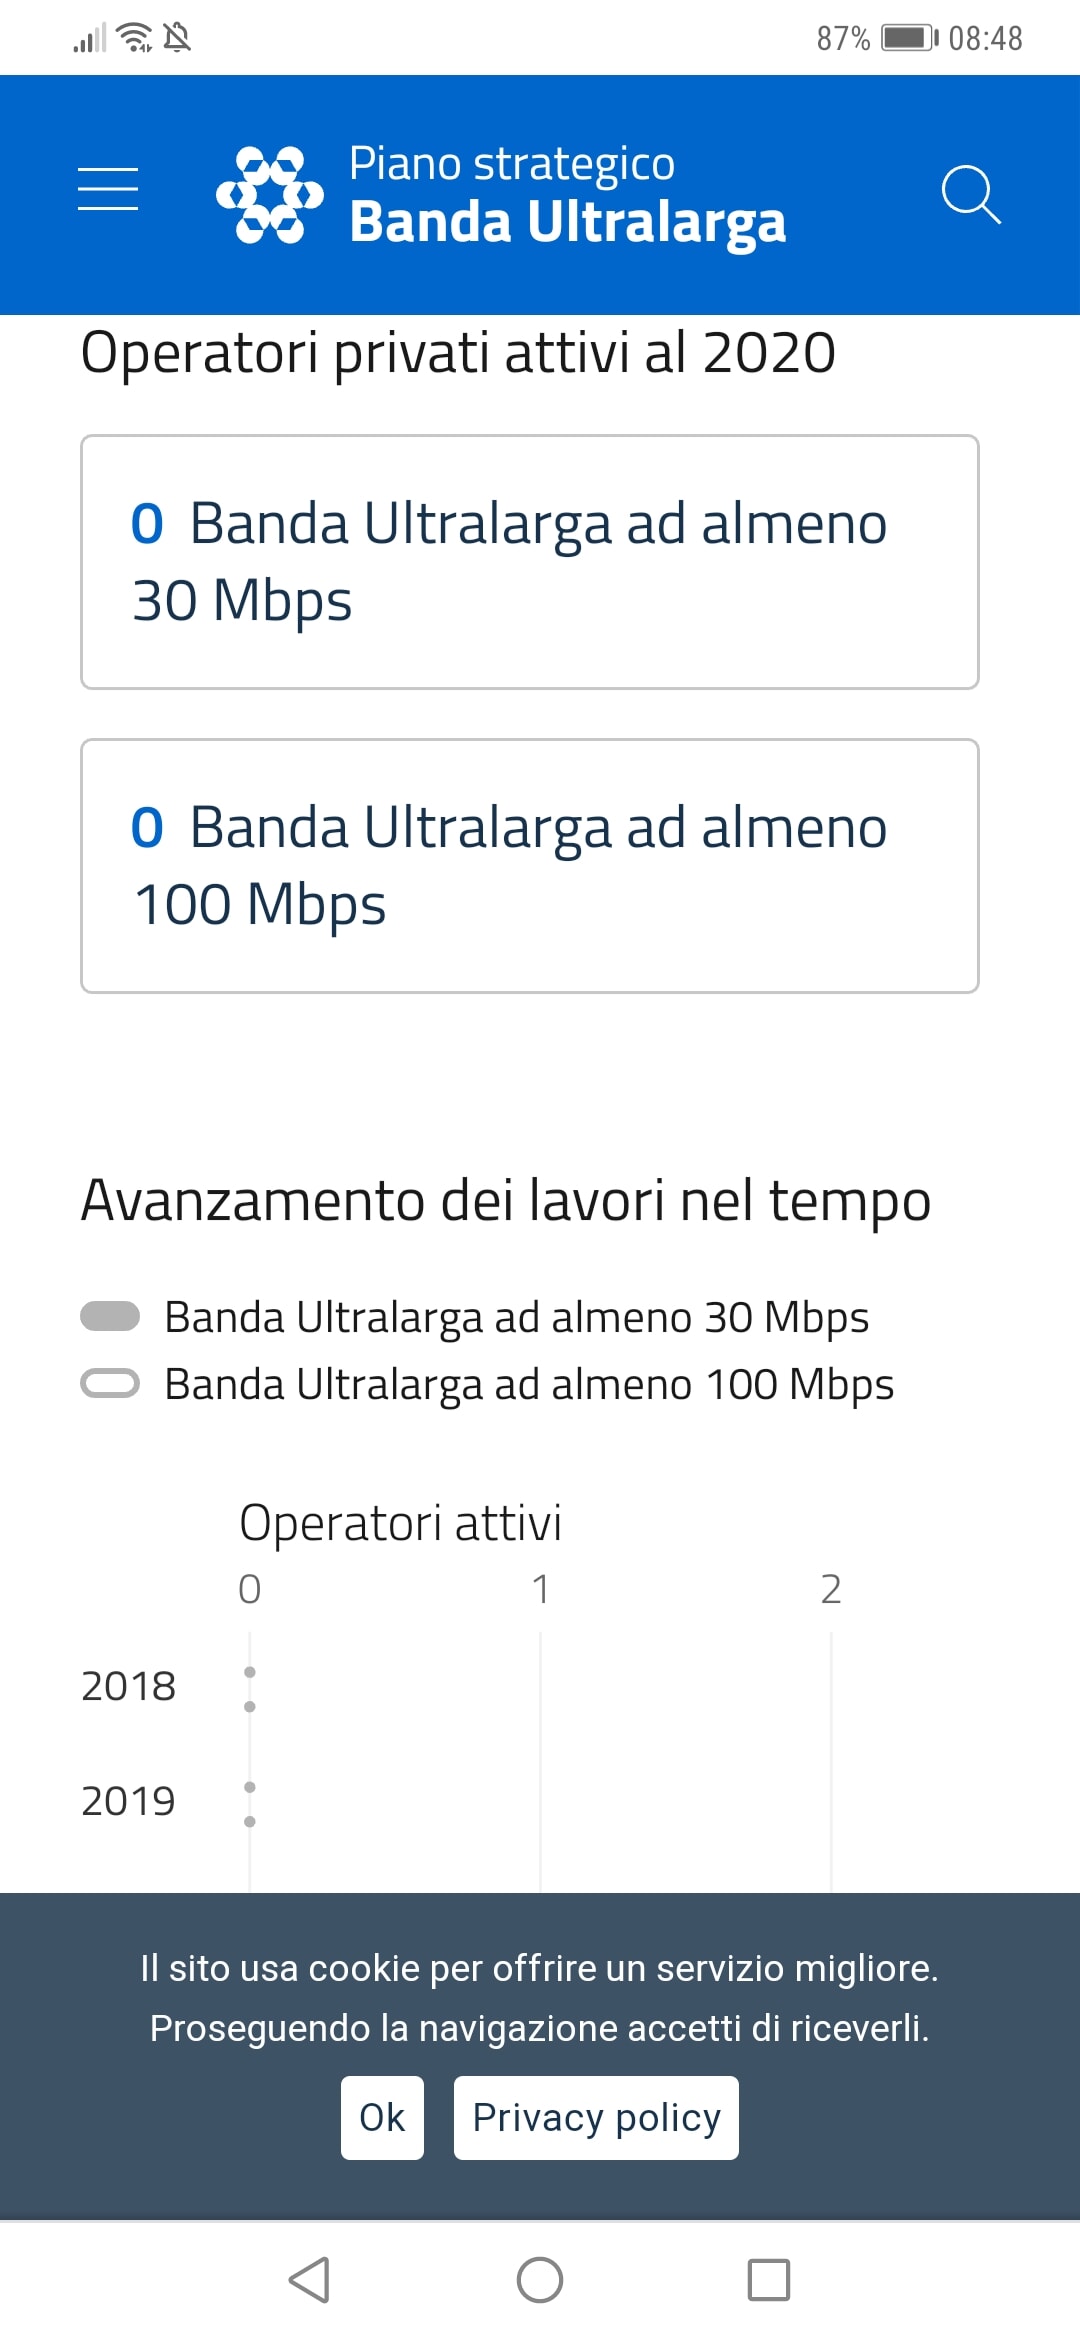Open the hamburger navigation menu
Viewport: 1080px width, 2340px height.
click(108, 189)
